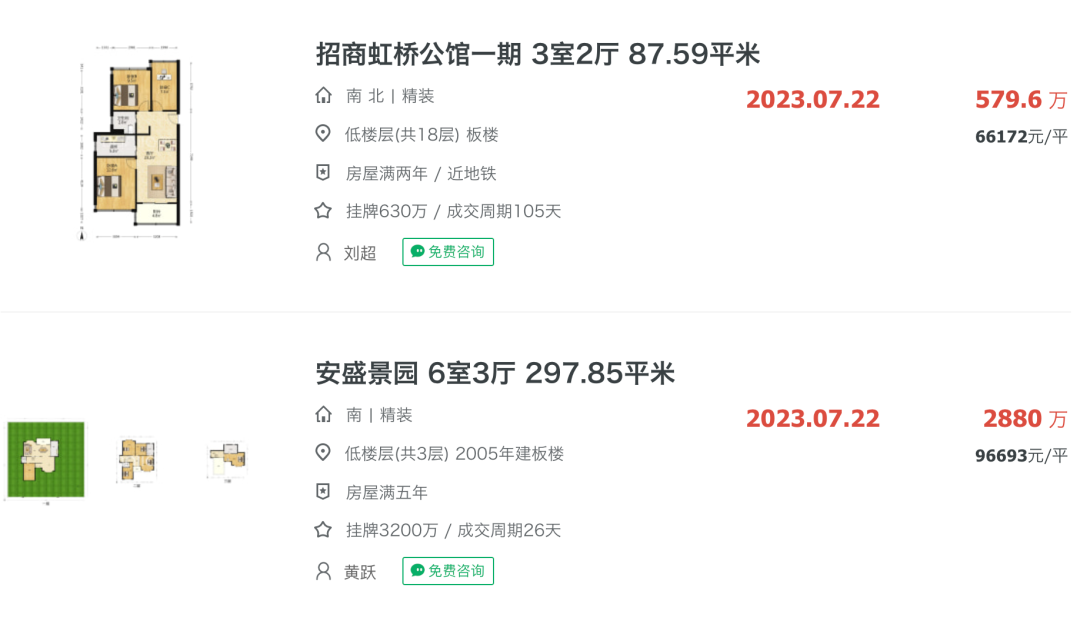
Task: Click star icon beside 挂牌630万
Action: 323,211
